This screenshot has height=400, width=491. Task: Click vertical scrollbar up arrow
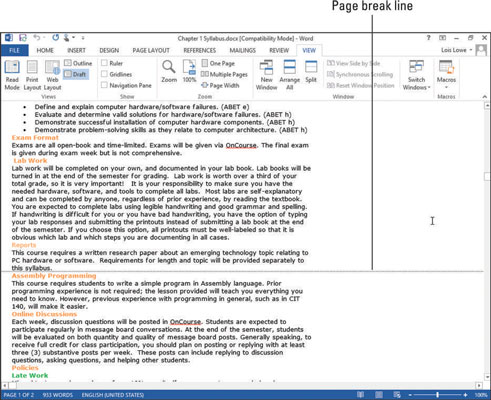click(x=487, y=105)
